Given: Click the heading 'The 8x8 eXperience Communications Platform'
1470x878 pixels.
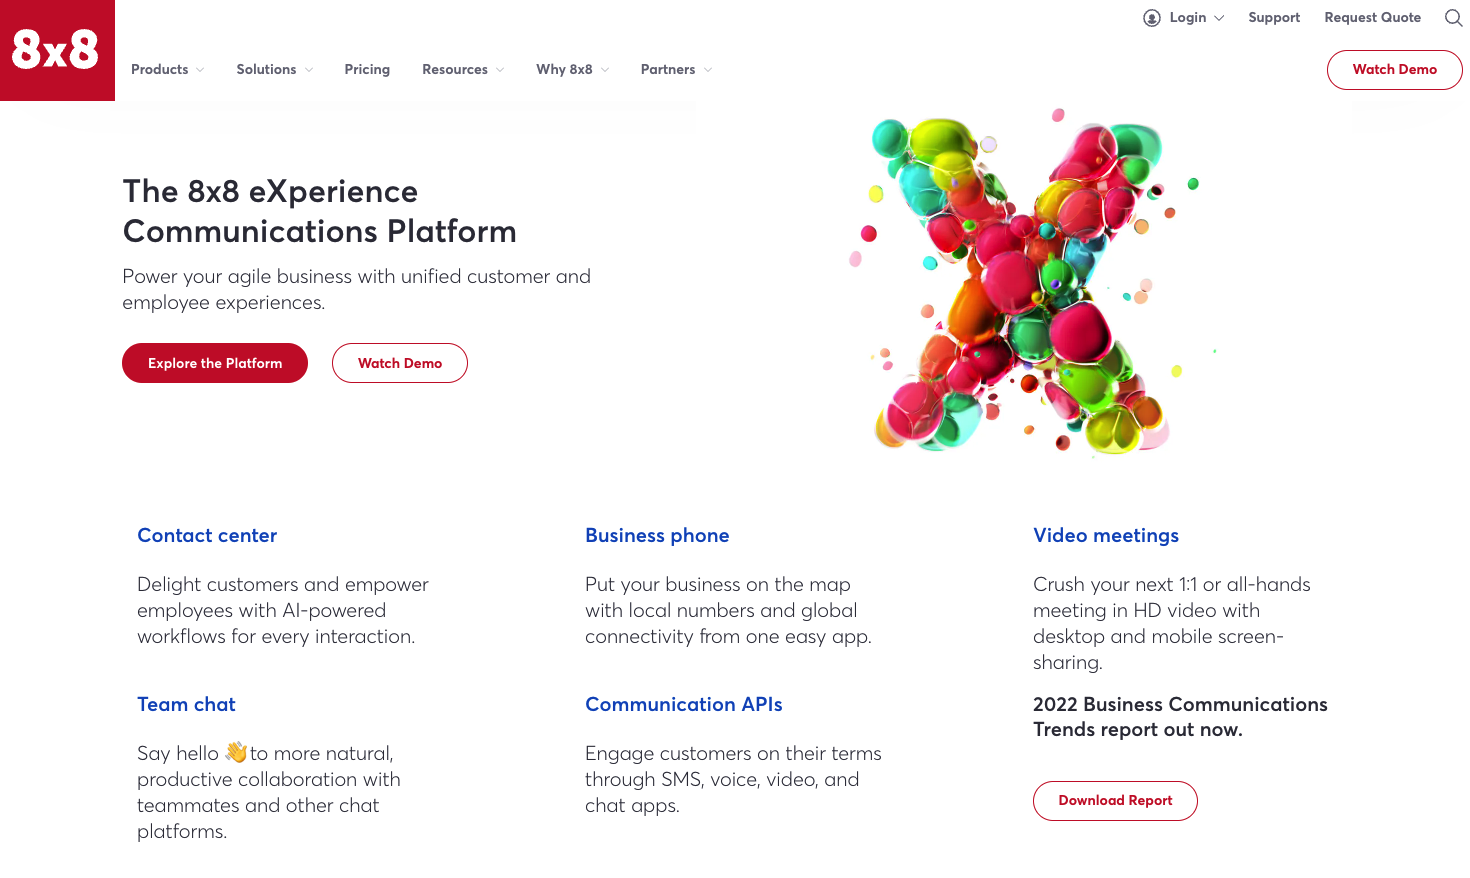Looking at the screenshot, I should 320,211.
